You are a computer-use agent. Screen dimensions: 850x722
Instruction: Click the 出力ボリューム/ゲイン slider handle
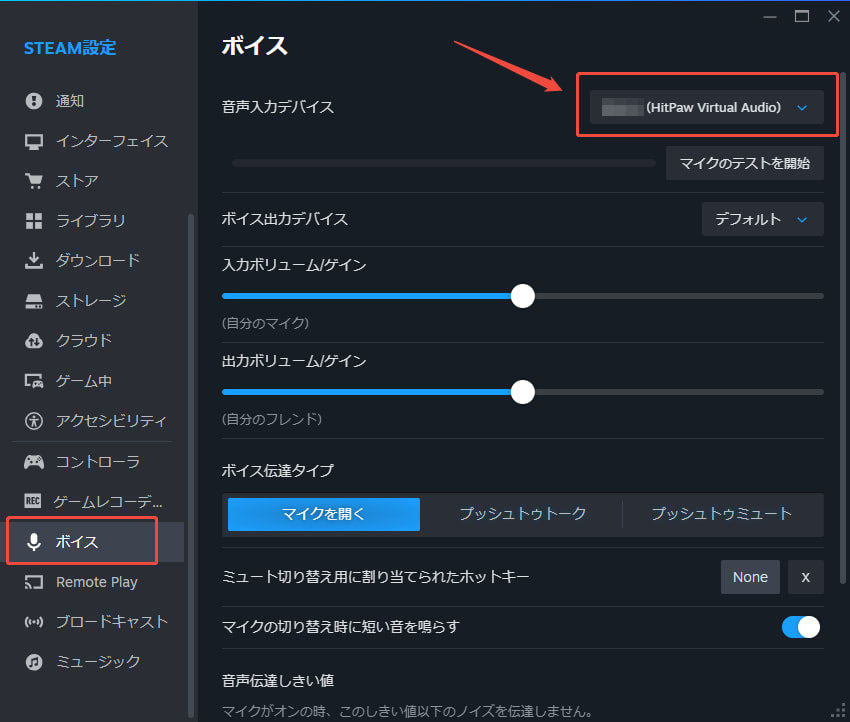click(x=523, y=392)
